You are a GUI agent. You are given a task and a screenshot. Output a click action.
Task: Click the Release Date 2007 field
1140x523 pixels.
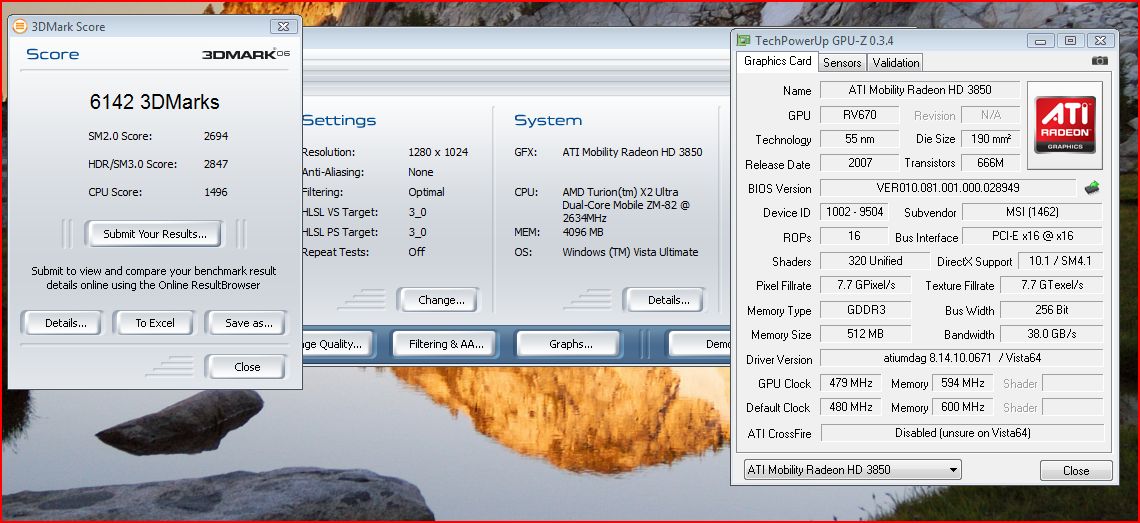tap(859, 163)
